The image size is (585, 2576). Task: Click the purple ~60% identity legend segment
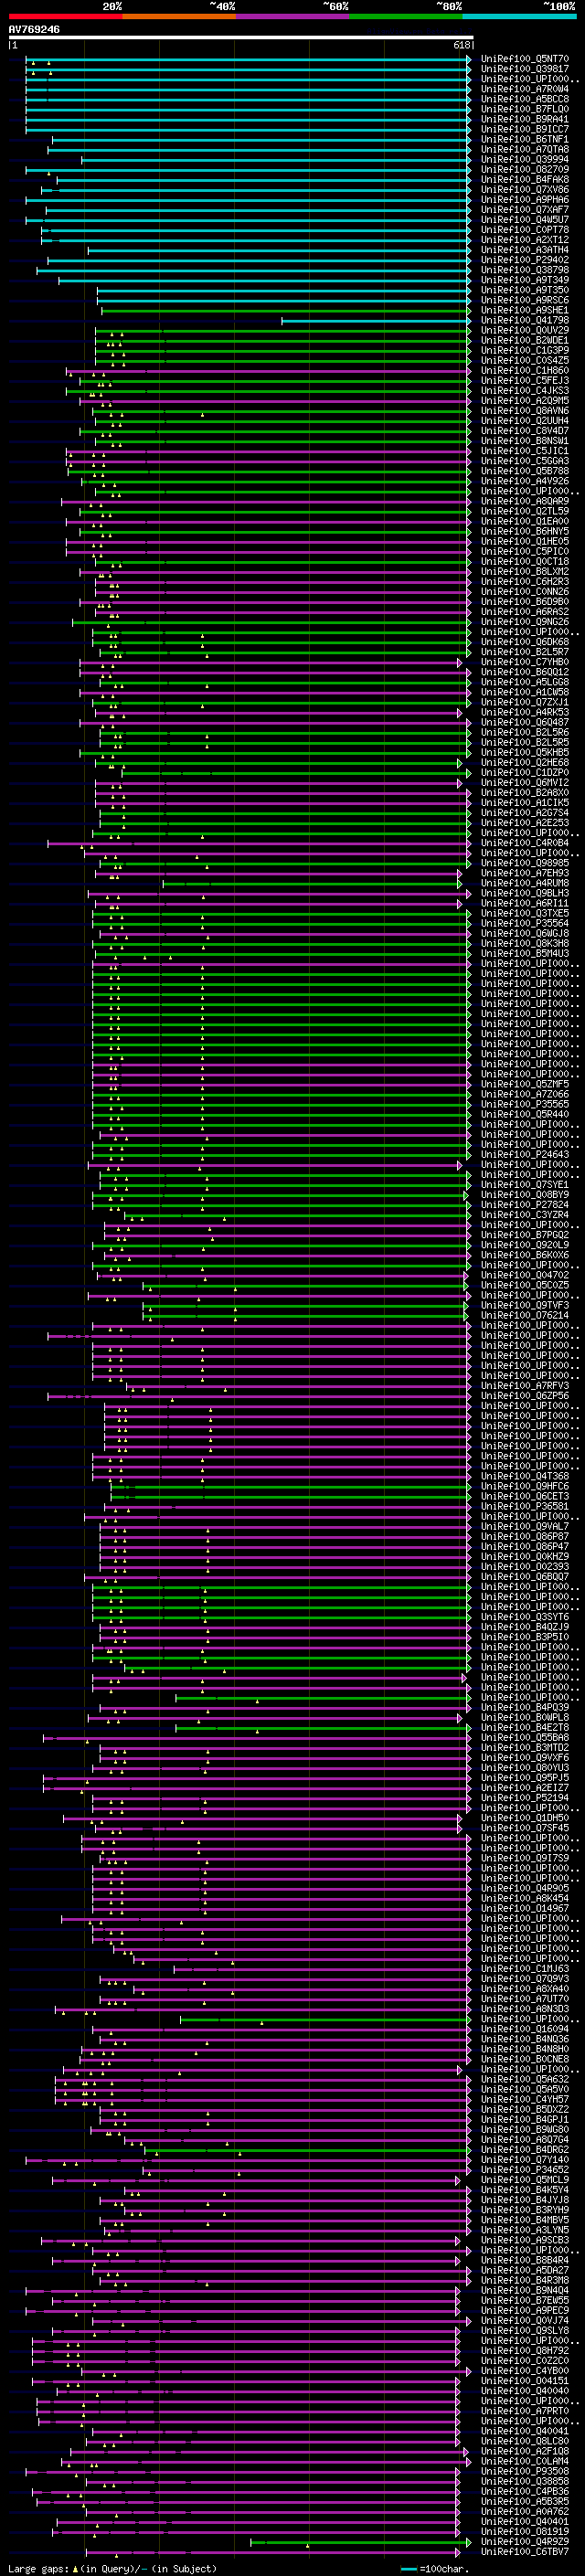292,17
